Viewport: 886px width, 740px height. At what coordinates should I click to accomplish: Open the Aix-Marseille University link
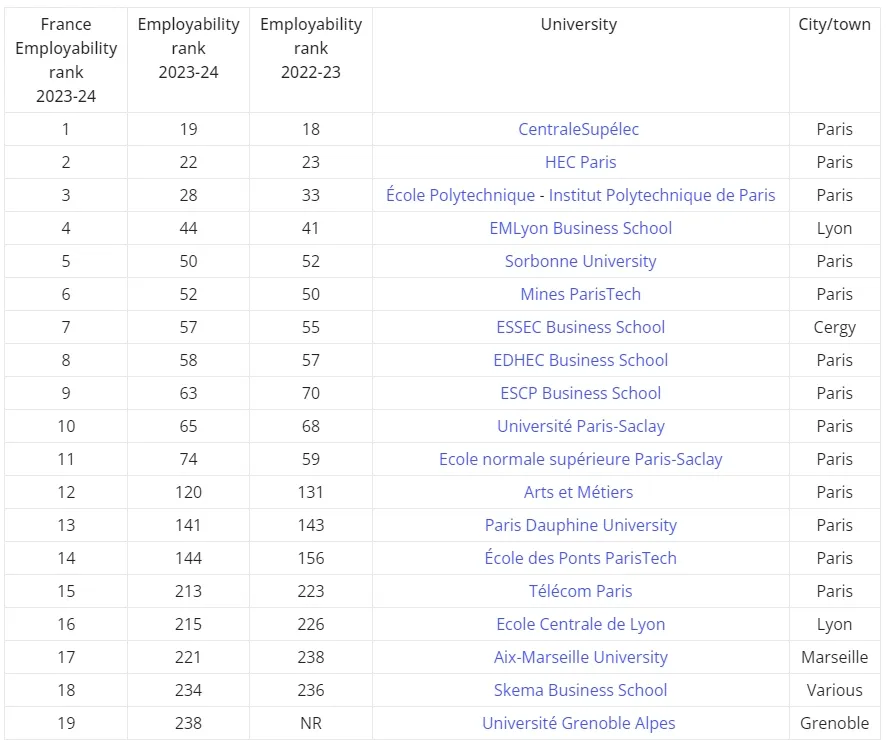(580, 657)
